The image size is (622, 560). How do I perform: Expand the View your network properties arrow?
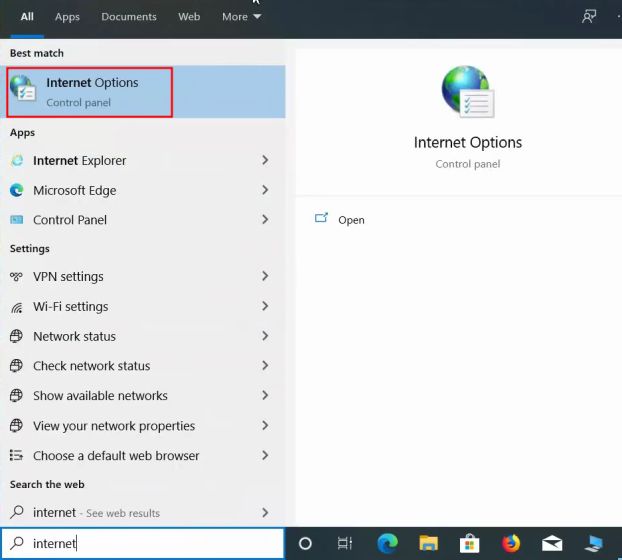265,426
